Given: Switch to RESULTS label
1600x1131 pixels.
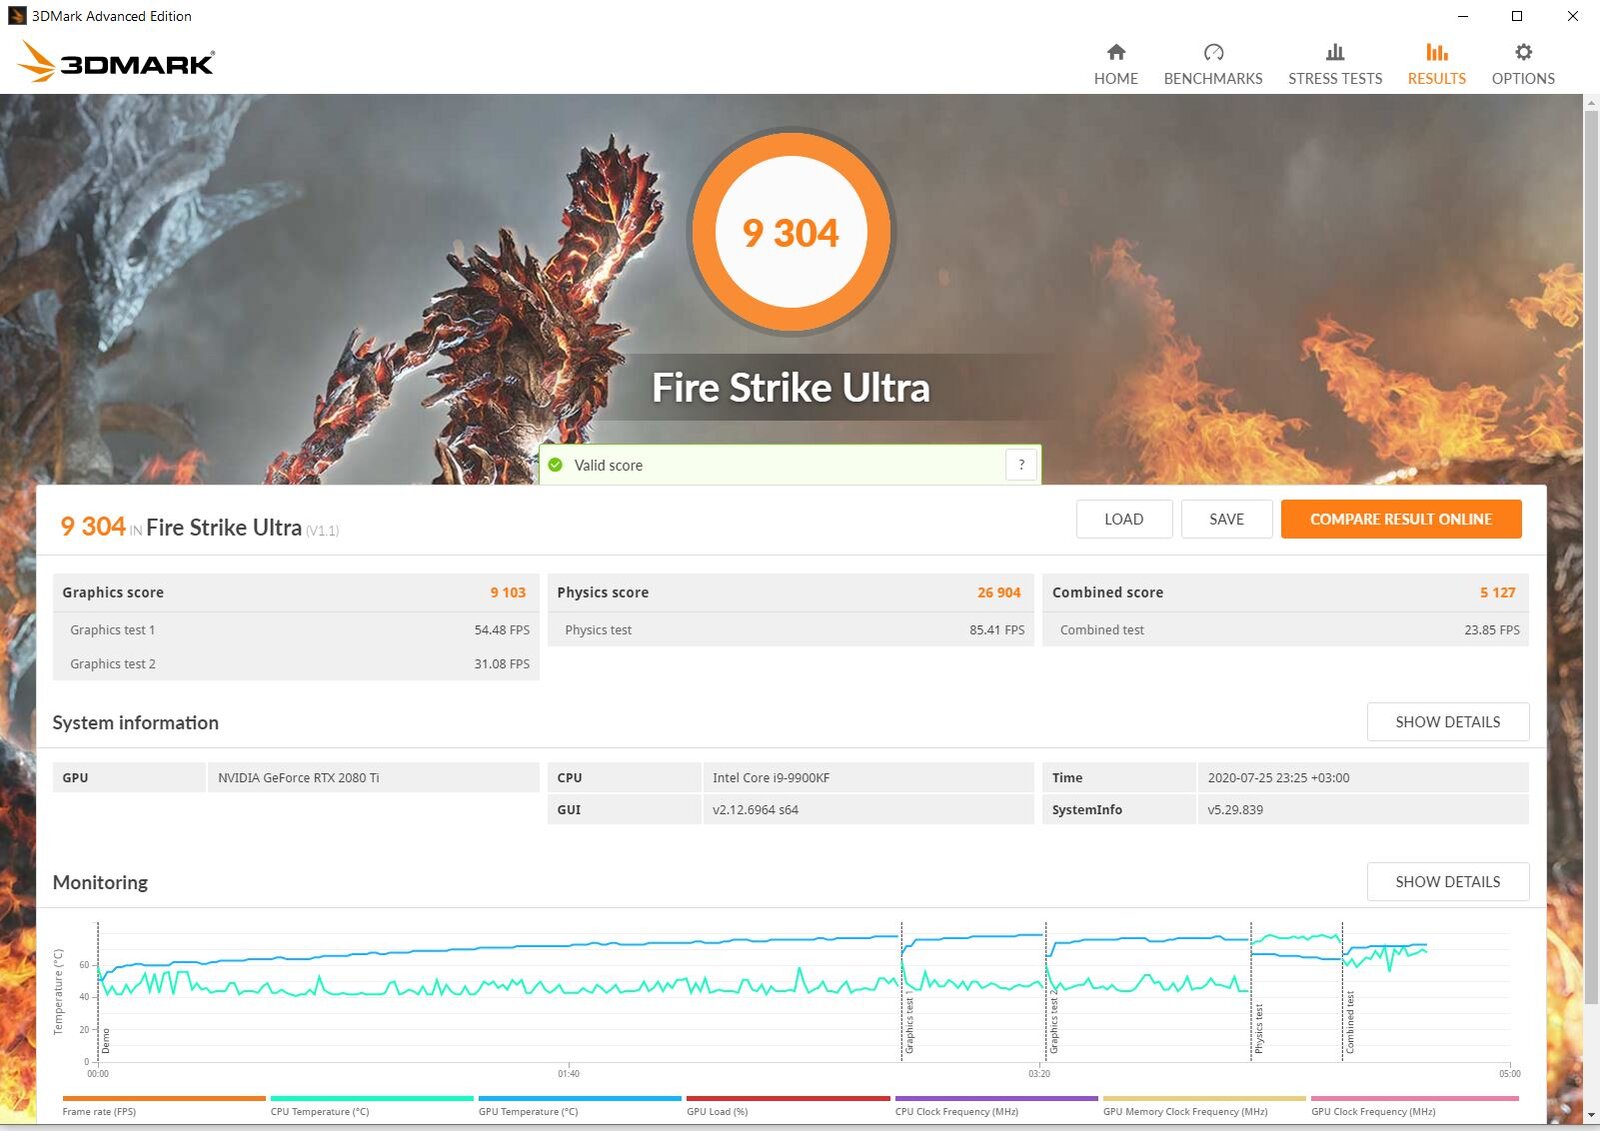Looking at the screenshot, I should pyautogui.click(x=1437, y=79).
